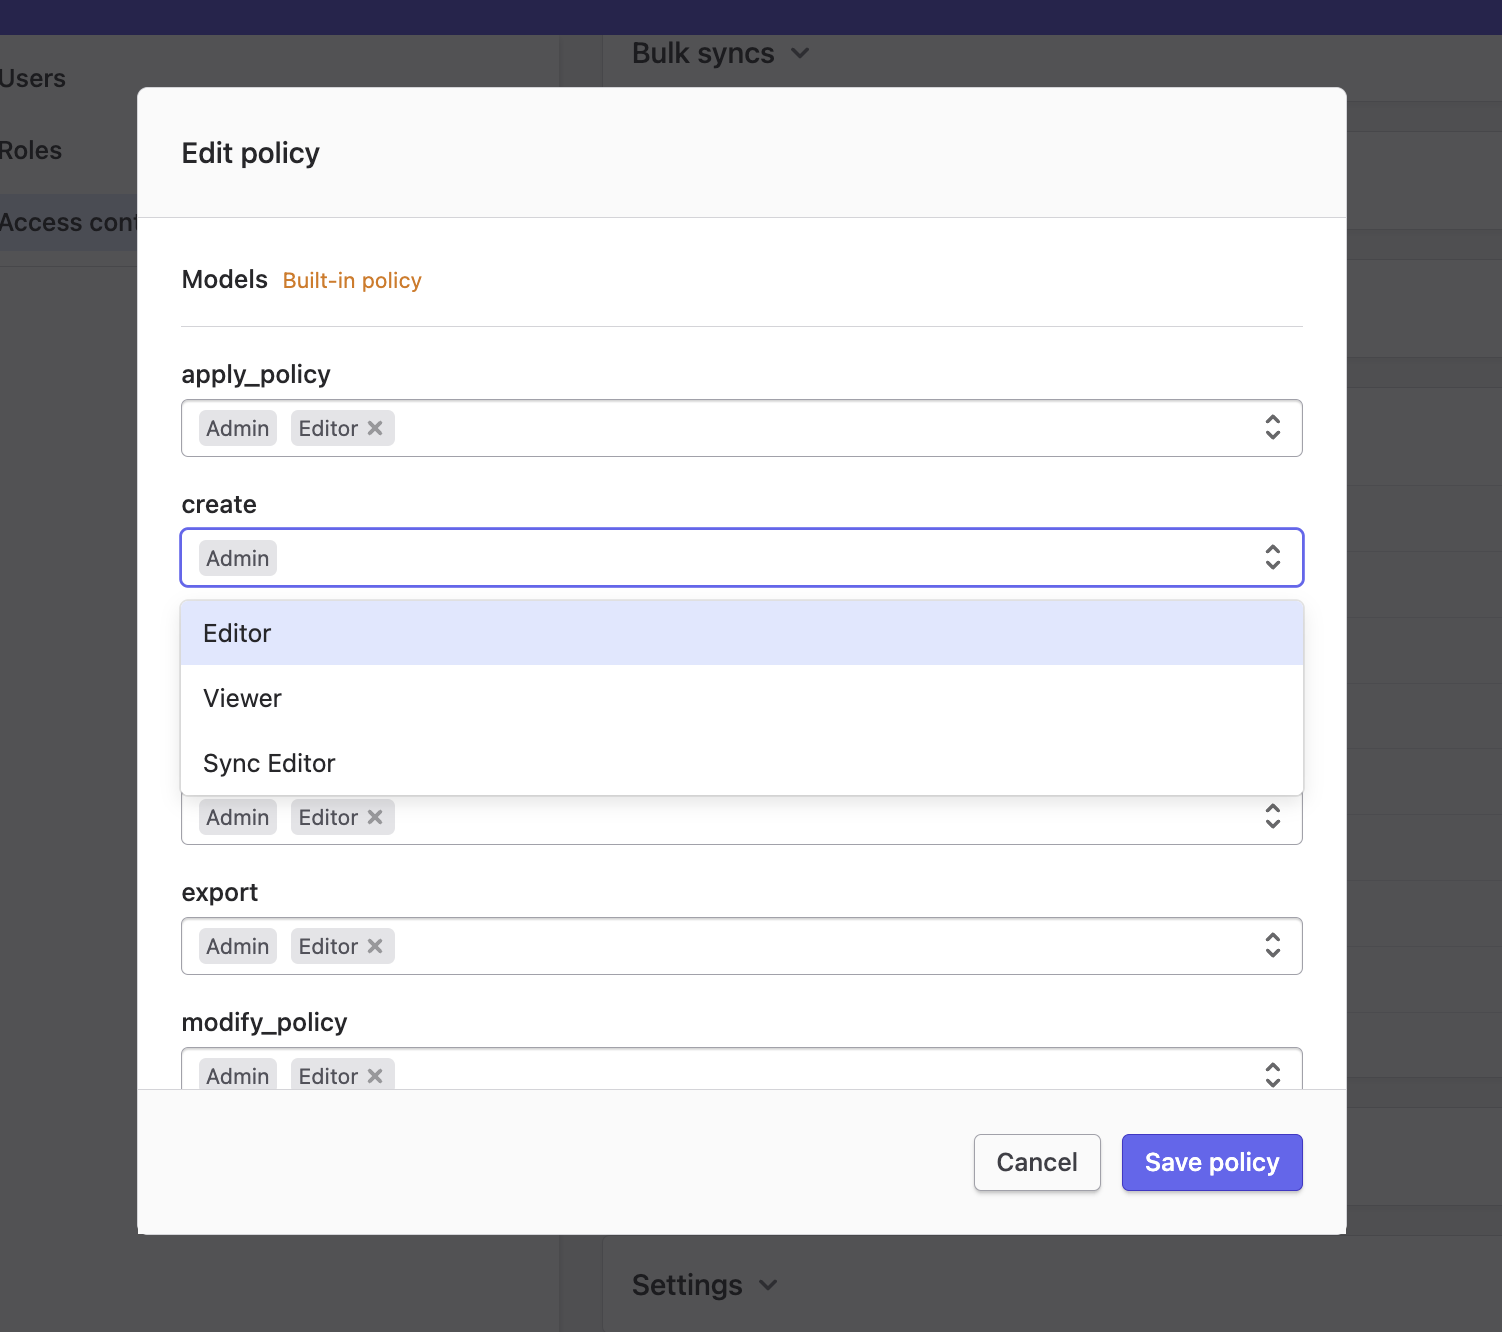
Task: Cancel the policy edit dialog
Action: pyautogui.click(x=1036, y=1163)
